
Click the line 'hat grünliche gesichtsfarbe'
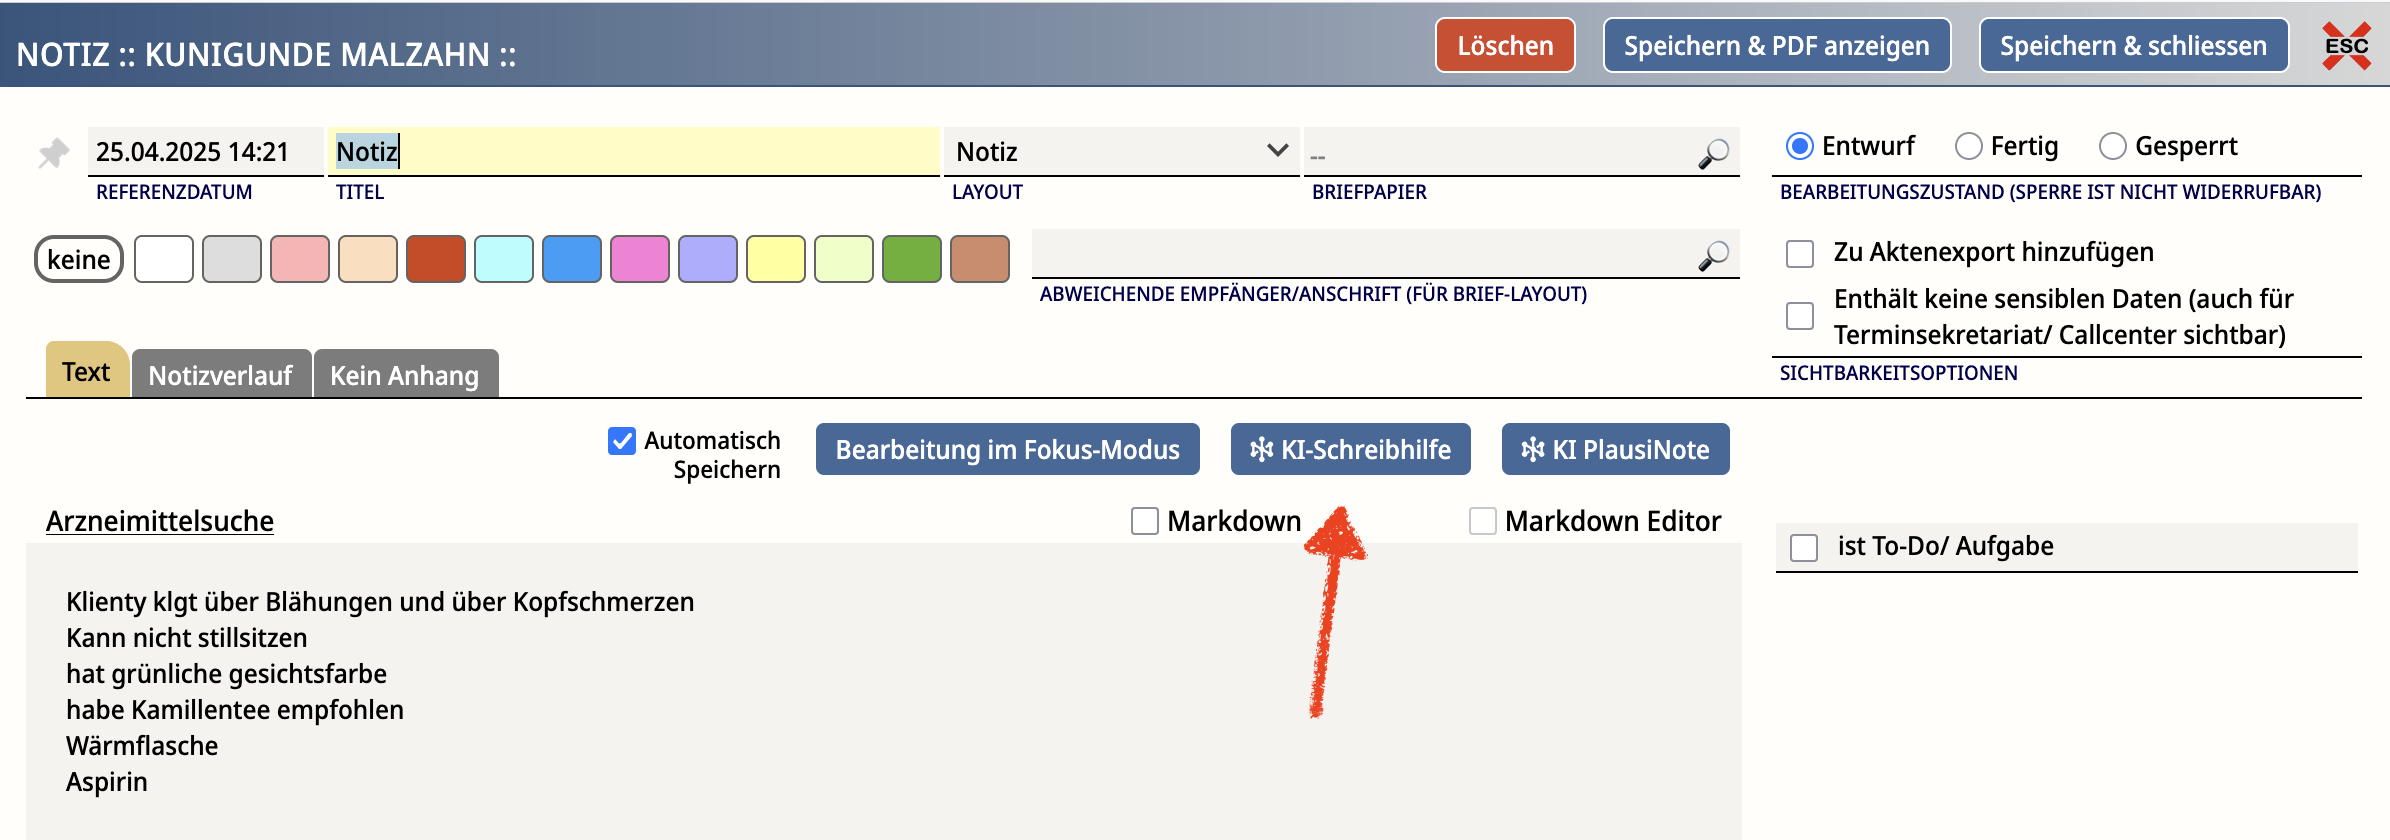(x=226, y=674)
